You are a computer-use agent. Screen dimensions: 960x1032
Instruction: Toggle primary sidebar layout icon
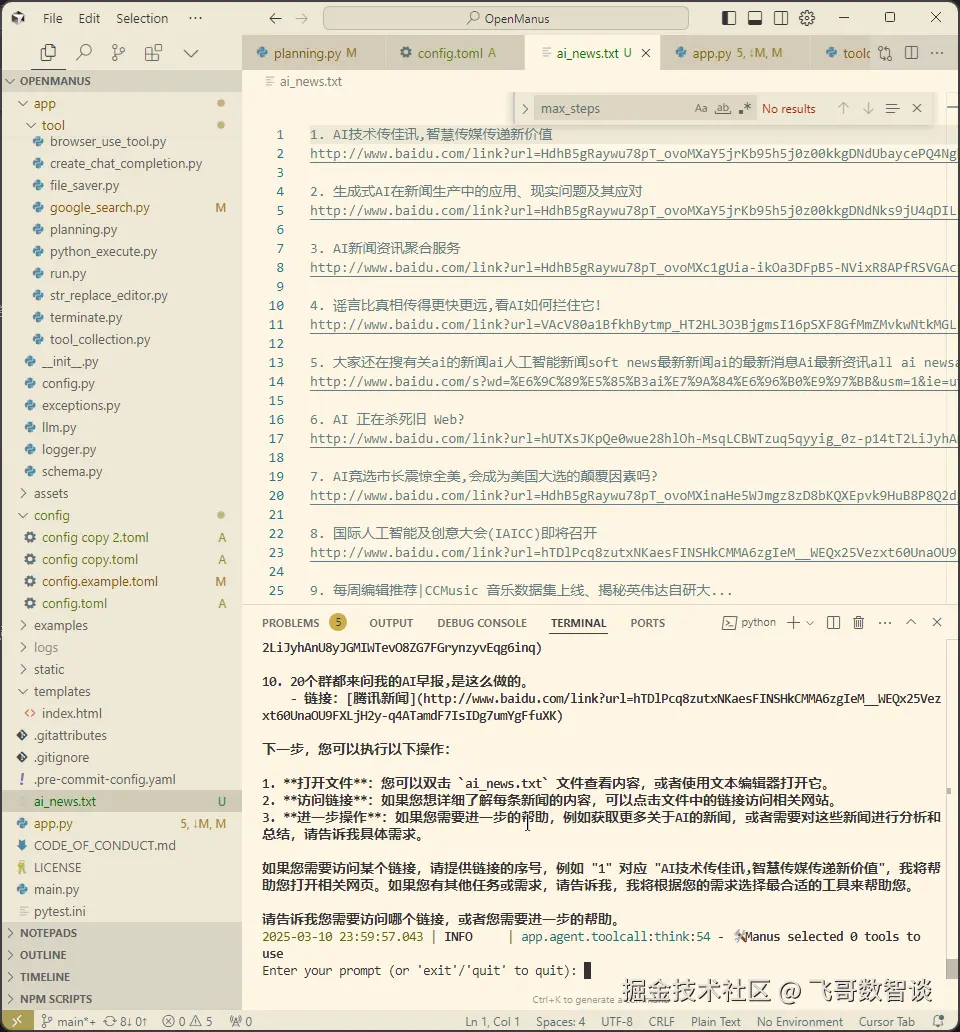[x=728, y=18]
